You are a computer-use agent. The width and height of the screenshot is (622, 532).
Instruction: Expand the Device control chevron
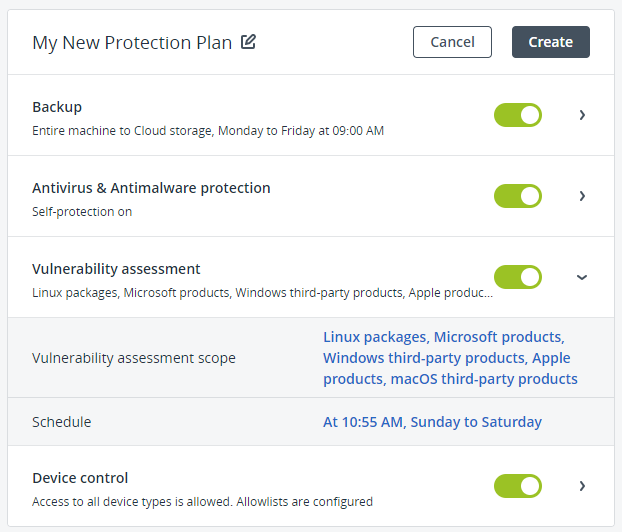click(x=582, y=486)
